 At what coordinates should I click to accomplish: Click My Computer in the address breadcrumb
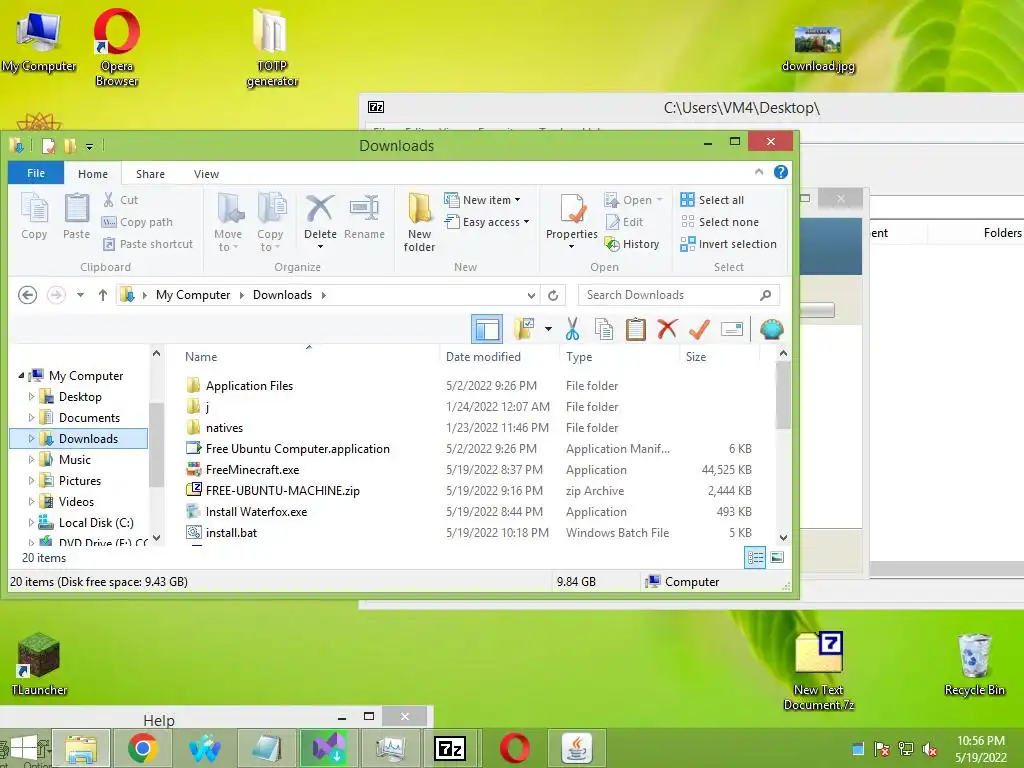pos(193,295)
